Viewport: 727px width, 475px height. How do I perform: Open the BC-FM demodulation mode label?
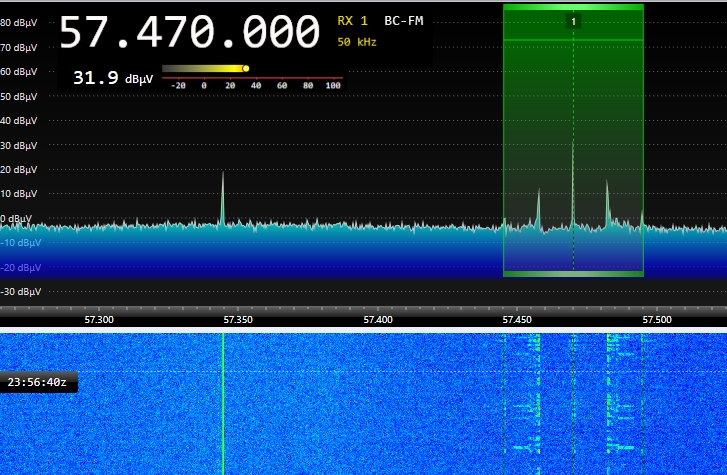click(x=403, y=21)
